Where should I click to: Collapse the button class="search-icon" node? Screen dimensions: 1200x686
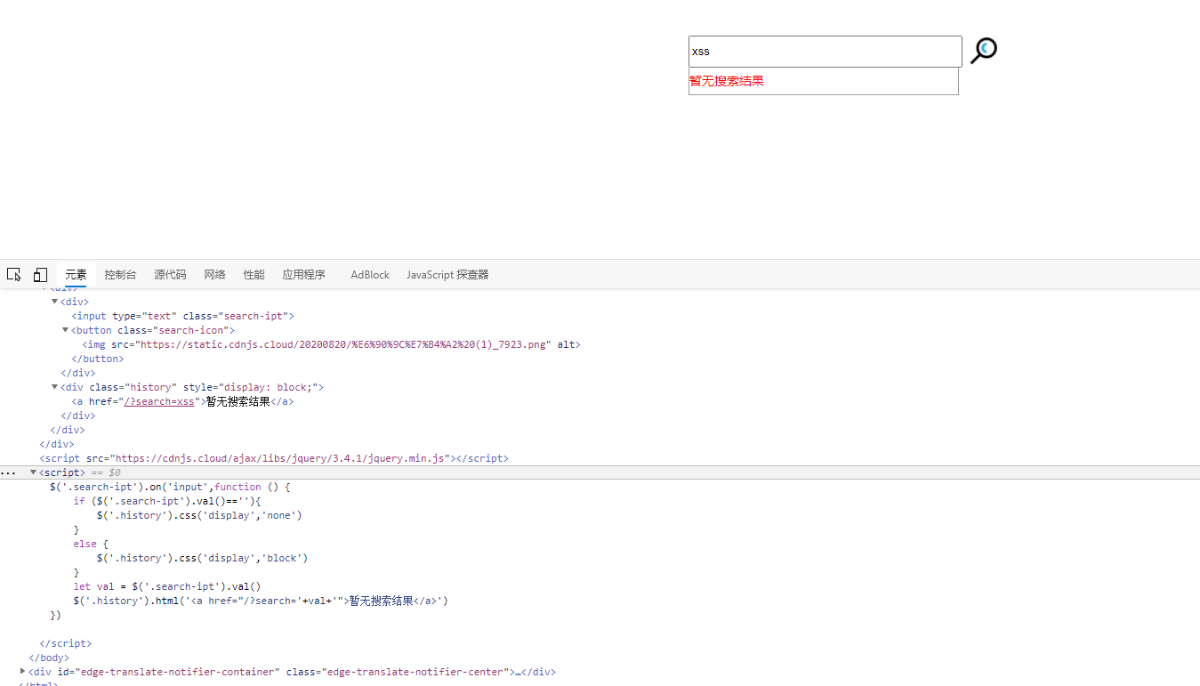66,330
